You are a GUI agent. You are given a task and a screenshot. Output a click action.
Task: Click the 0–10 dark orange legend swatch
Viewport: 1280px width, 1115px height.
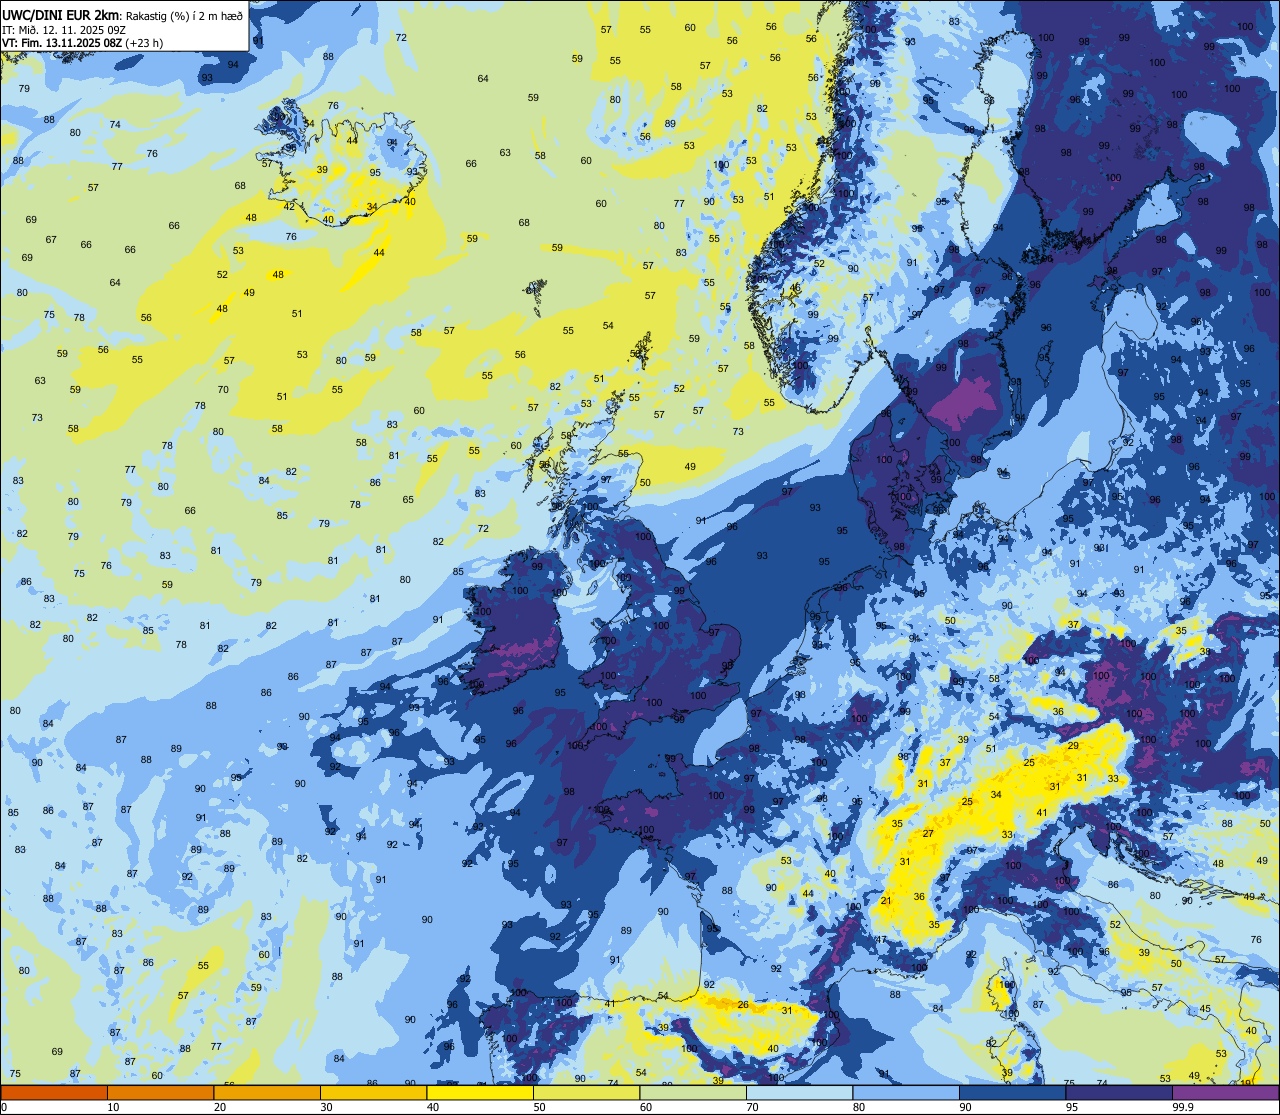[54, 1092]
